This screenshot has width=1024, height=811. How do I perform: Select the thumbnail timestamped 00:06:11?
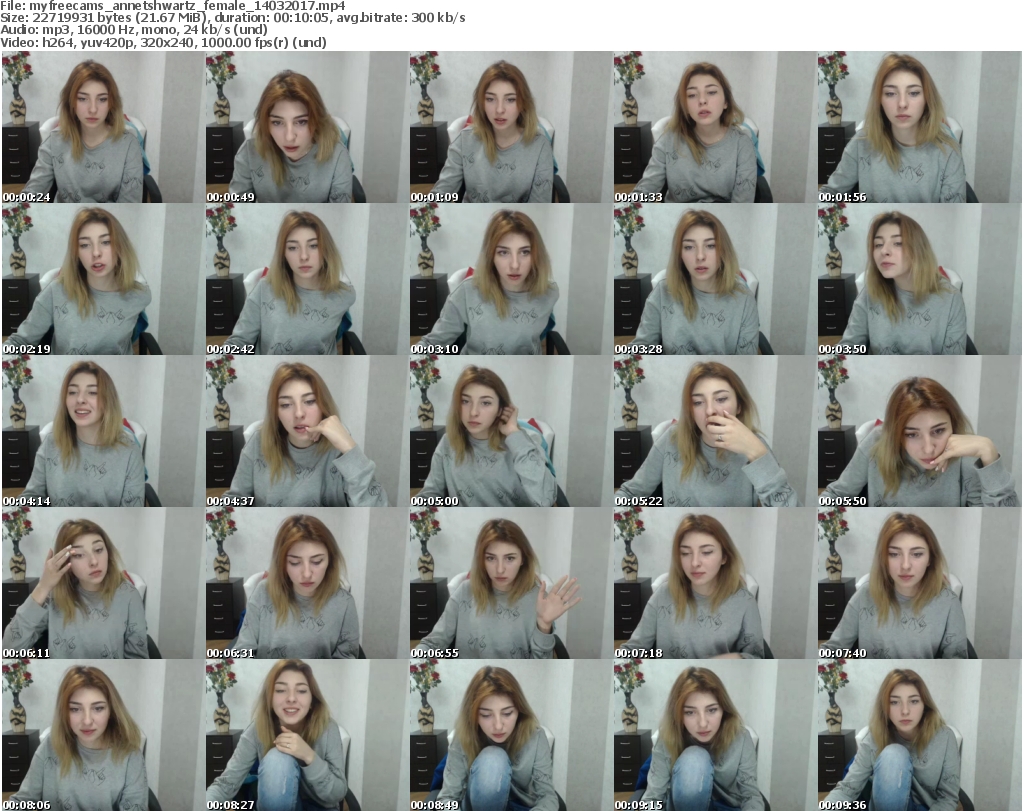(103, 584)
